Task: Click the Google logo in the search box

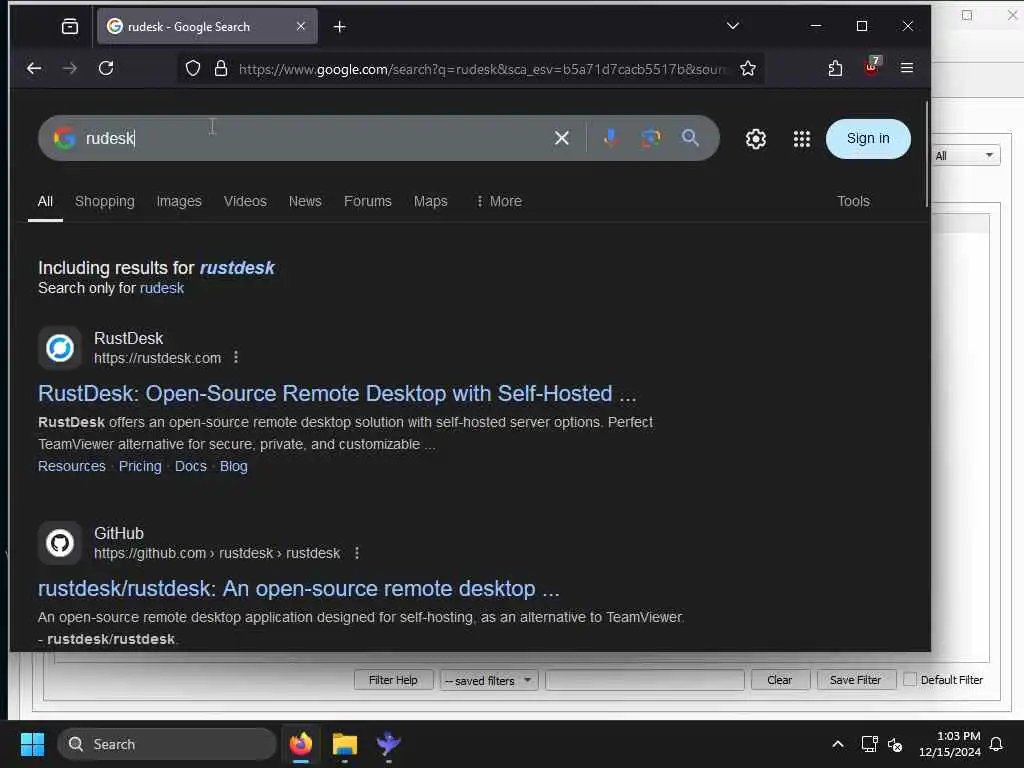Action: pos(65,138)
